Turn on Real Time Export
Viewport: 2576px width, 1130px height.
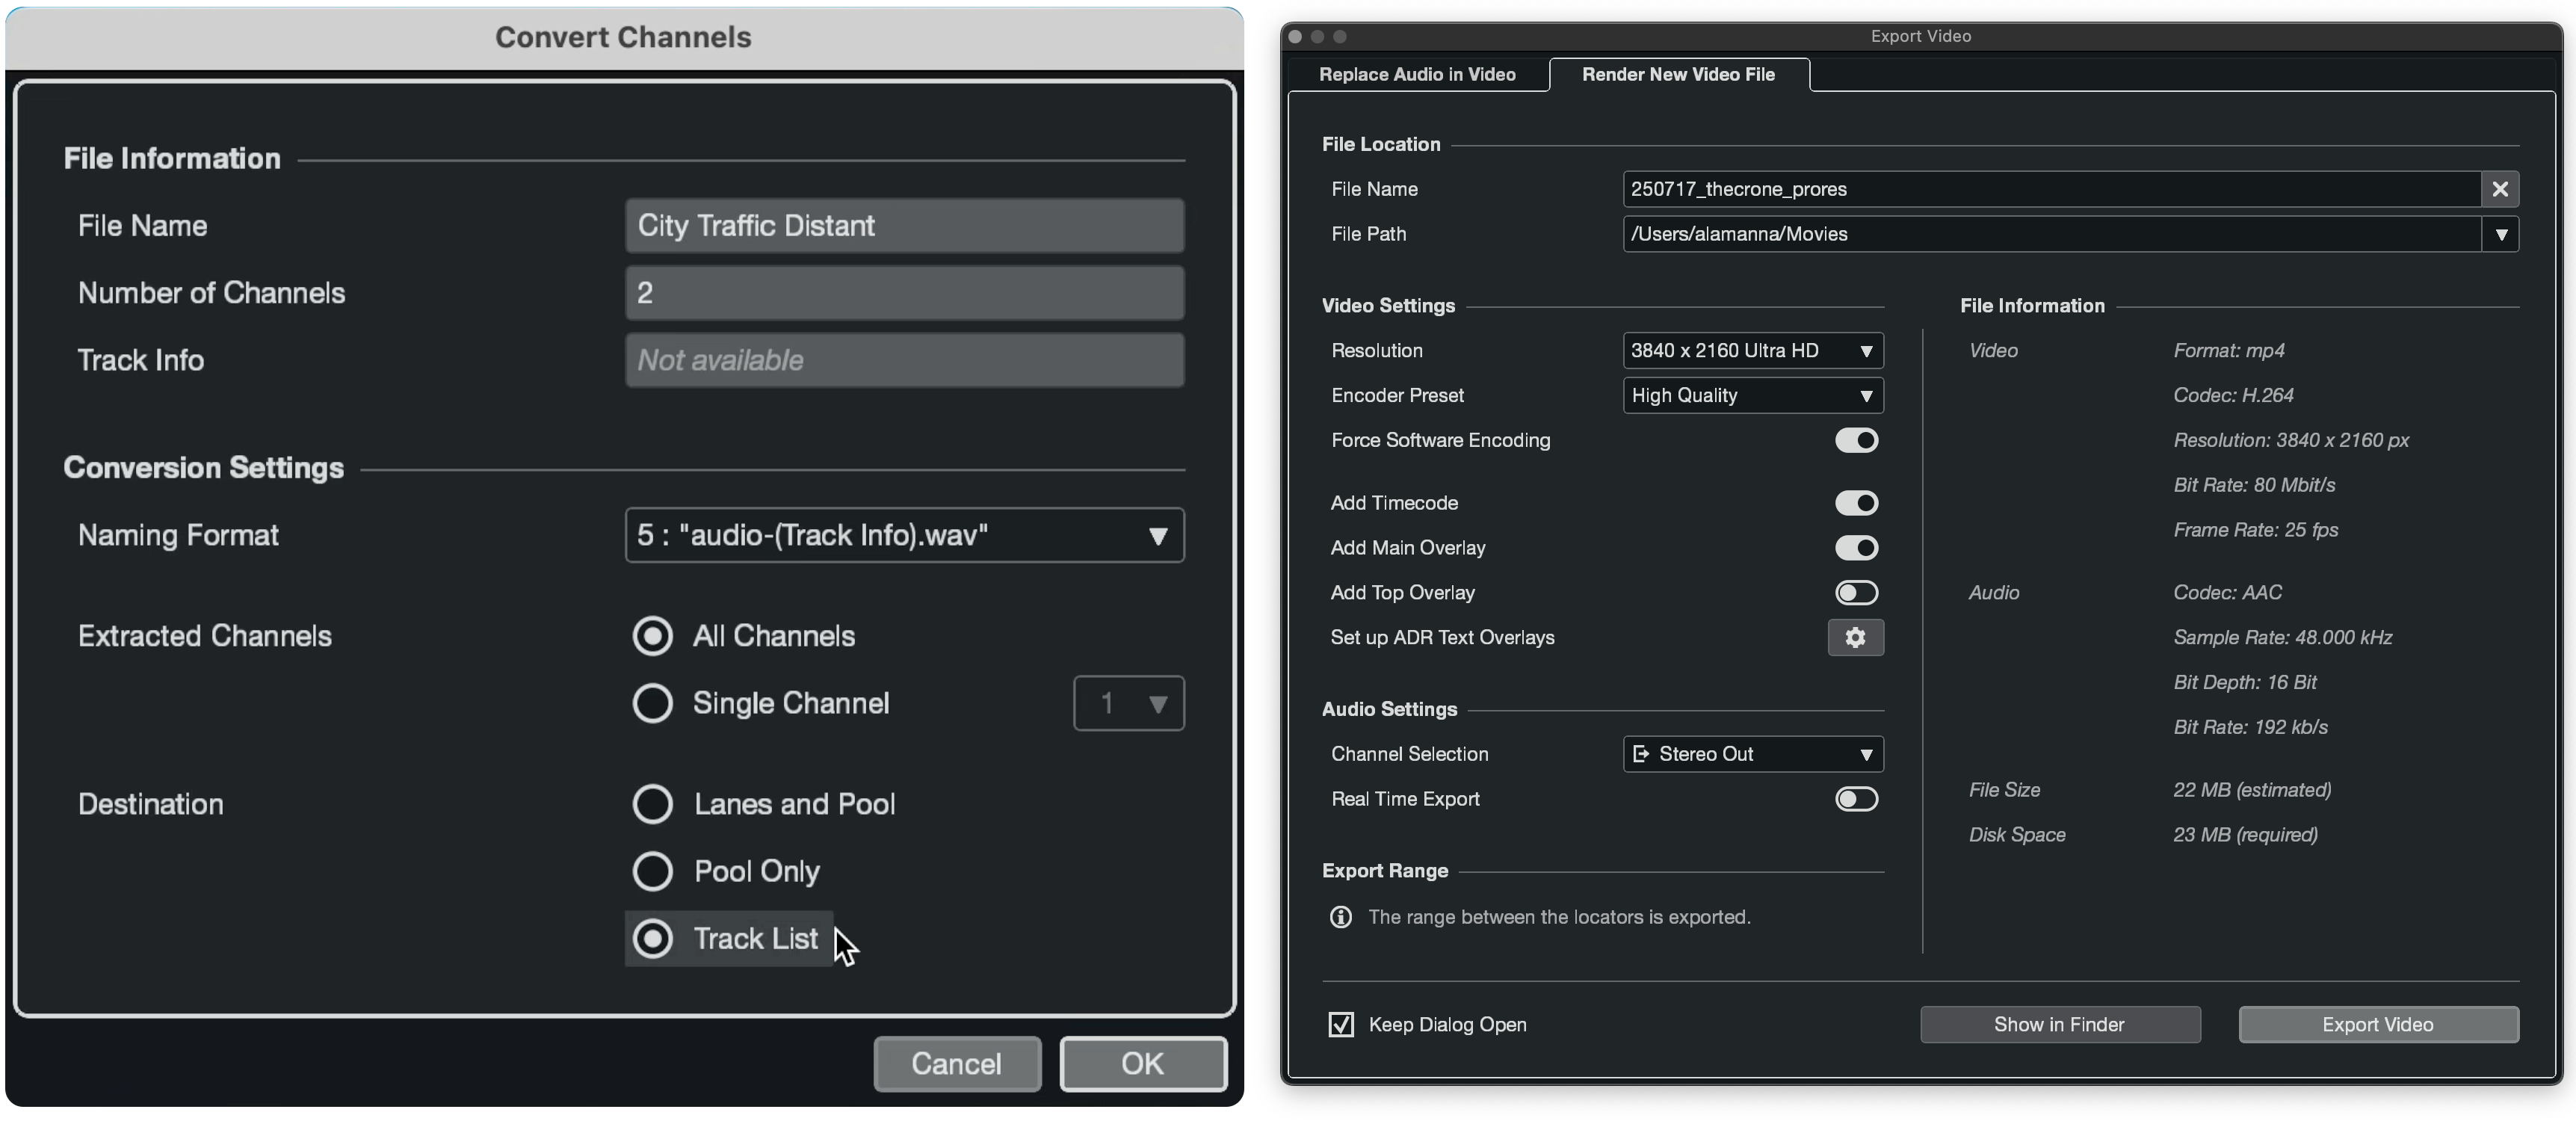click(1856, 799)
